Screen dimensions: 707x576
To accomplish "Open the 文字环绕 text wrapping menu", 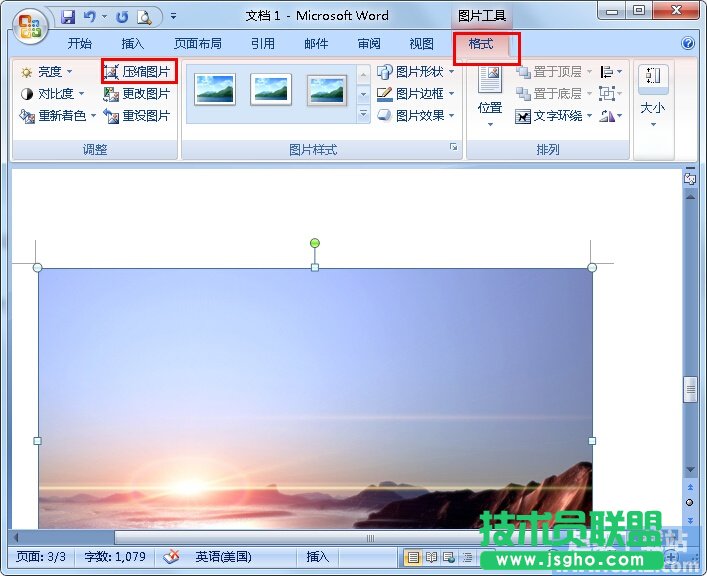I will (x=554, y=116).
